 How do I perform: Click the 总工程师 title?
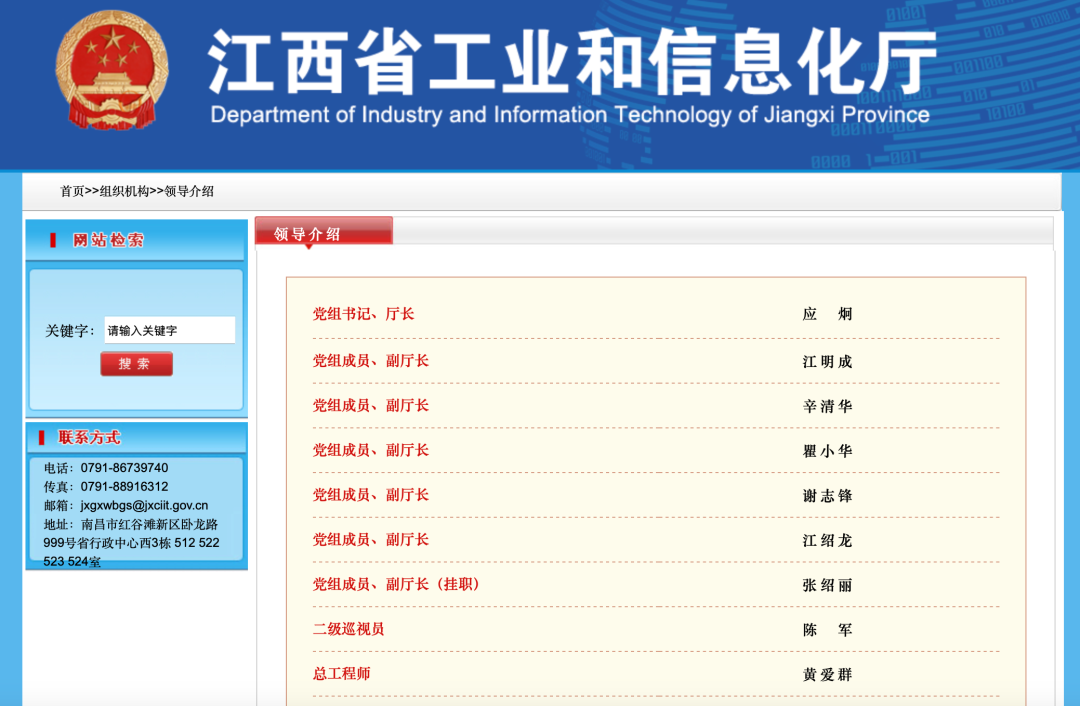[341, 674]
